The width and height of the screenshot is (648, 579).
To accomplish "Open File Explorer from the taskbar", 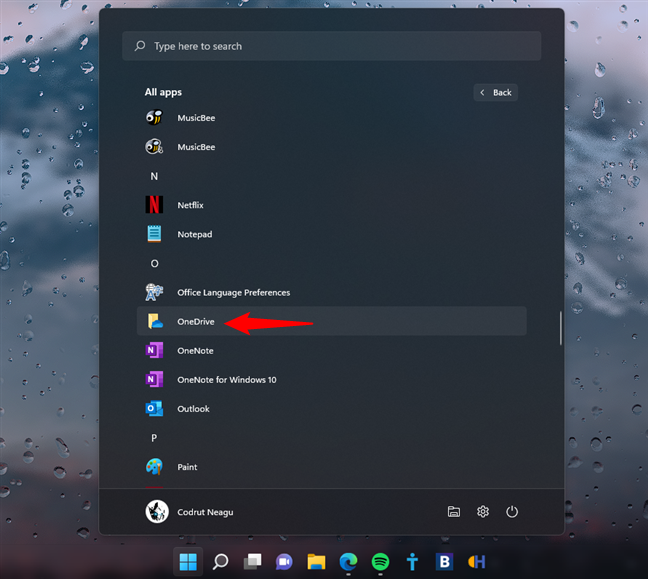I will click(x=316, y=562).
